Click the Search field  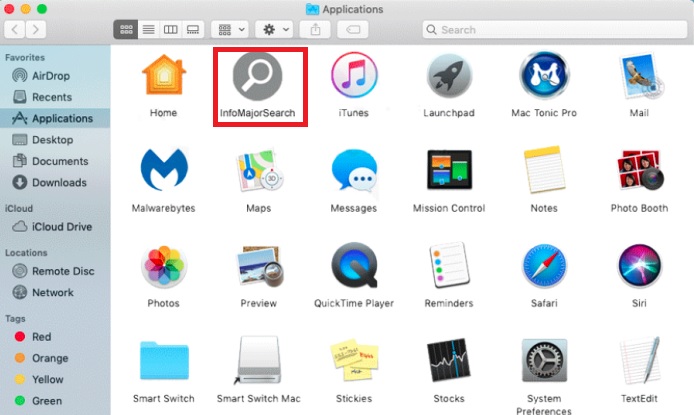pos(555,30)
